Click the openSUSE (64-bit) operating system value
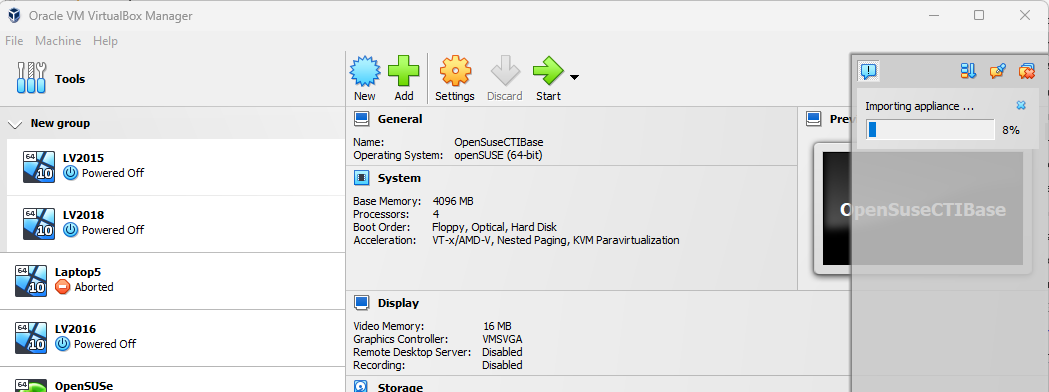This screenshot has height=392, width=1049. point(498,155)
